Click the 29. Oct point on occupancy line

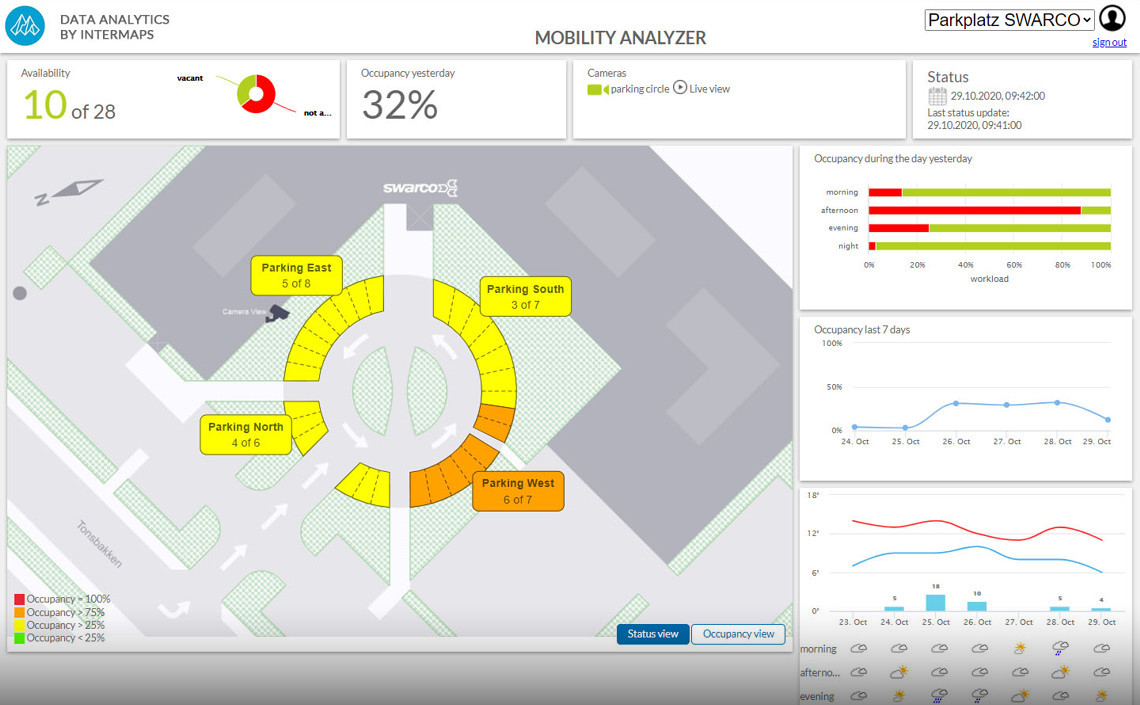click(x=1108, y=419)
